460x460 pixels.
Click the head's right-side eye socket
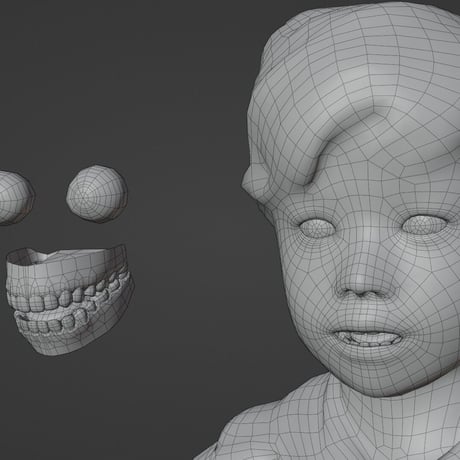coord(423,224)
